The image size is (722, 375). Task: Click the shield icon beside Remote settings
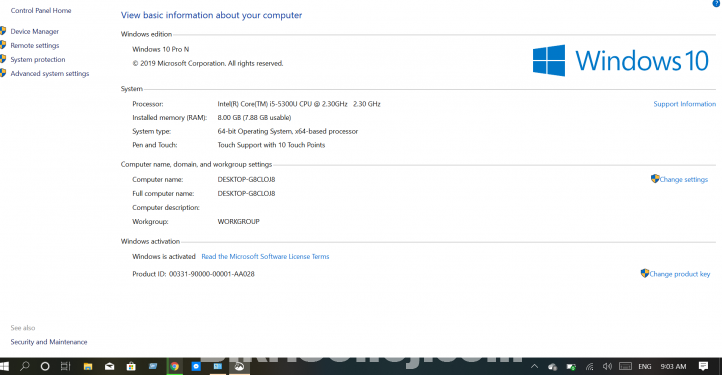click(x=3, y=45)
